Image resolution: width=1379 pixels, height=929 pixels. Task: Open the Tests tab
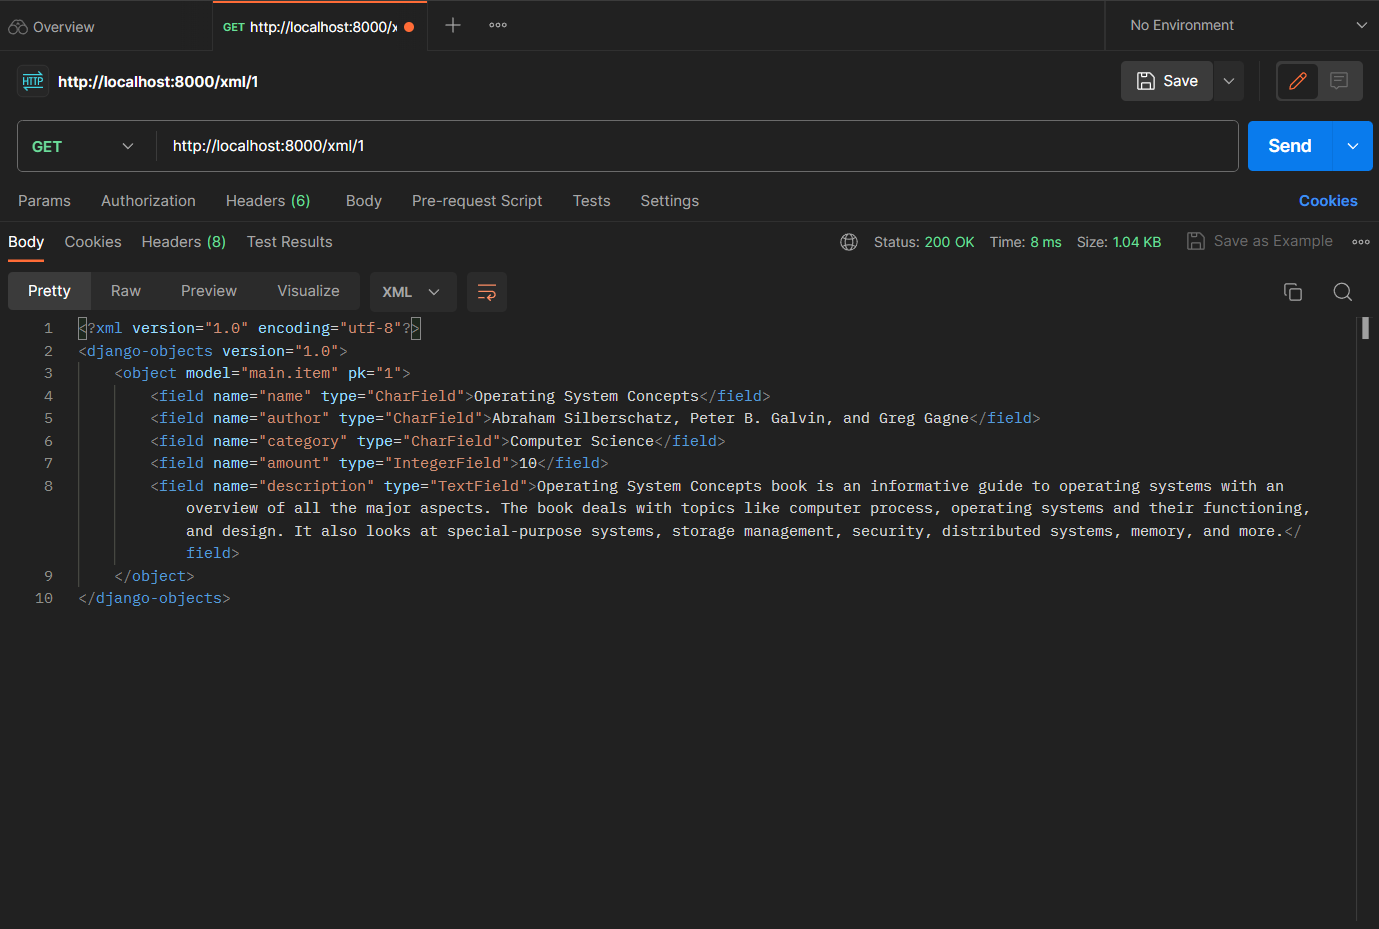pos(591,201)
